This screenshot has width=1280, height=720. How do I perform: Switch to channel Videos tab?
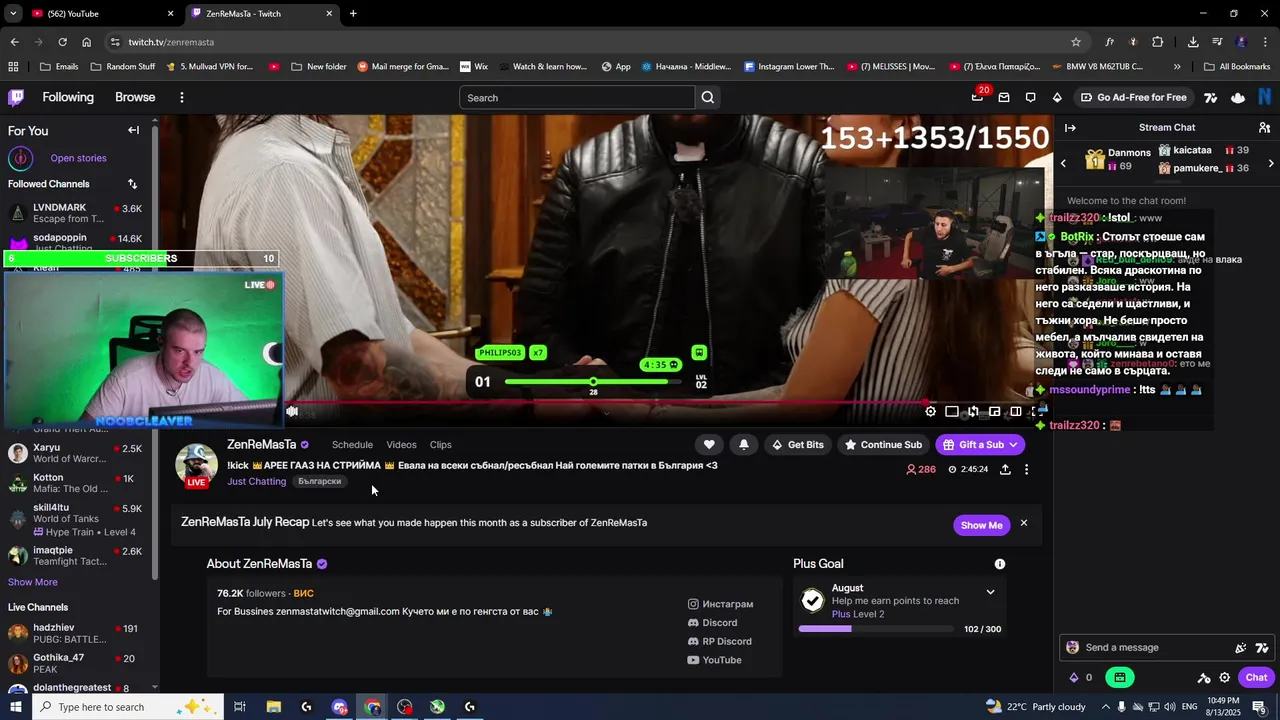[401, 445]
